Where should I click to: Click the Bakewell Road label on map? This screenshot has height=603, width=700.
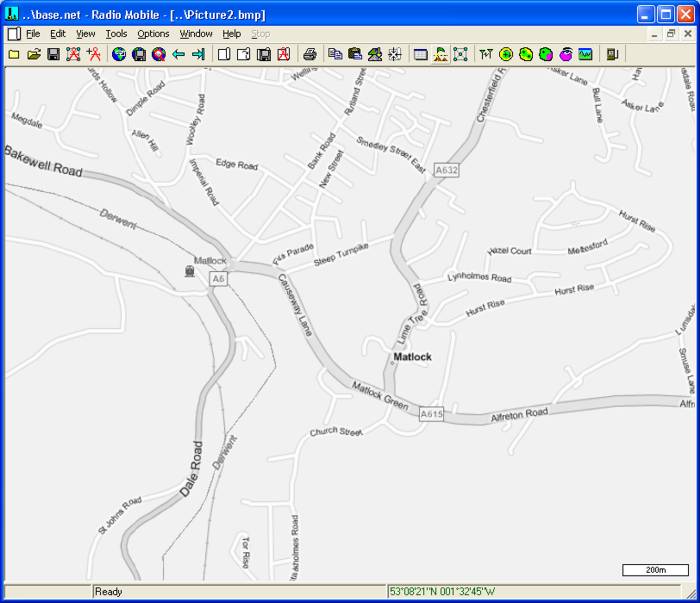(x=43, y=162)
